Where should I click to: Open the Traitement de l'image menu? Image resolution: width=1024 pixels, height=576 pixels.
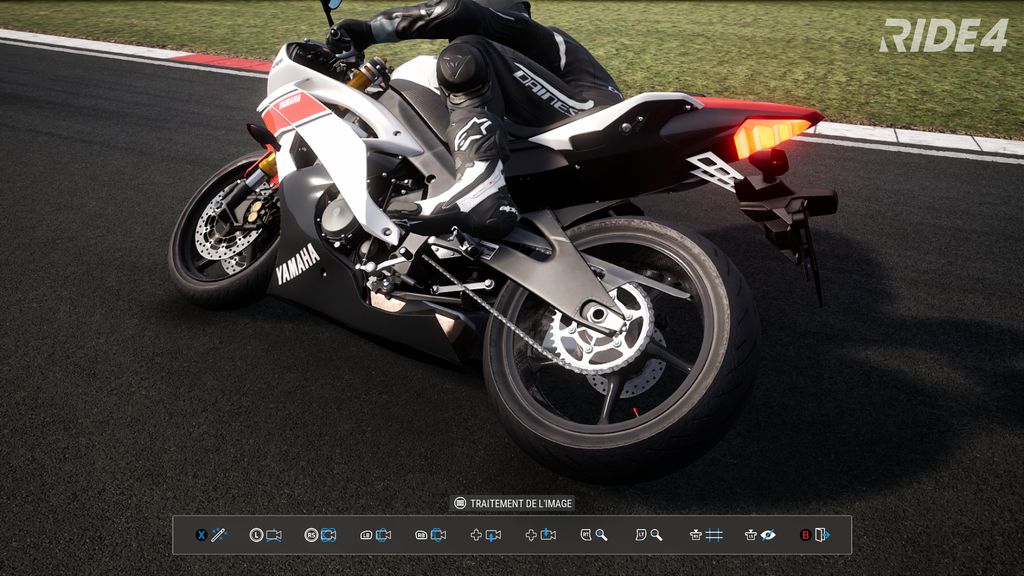coord(513,504)
